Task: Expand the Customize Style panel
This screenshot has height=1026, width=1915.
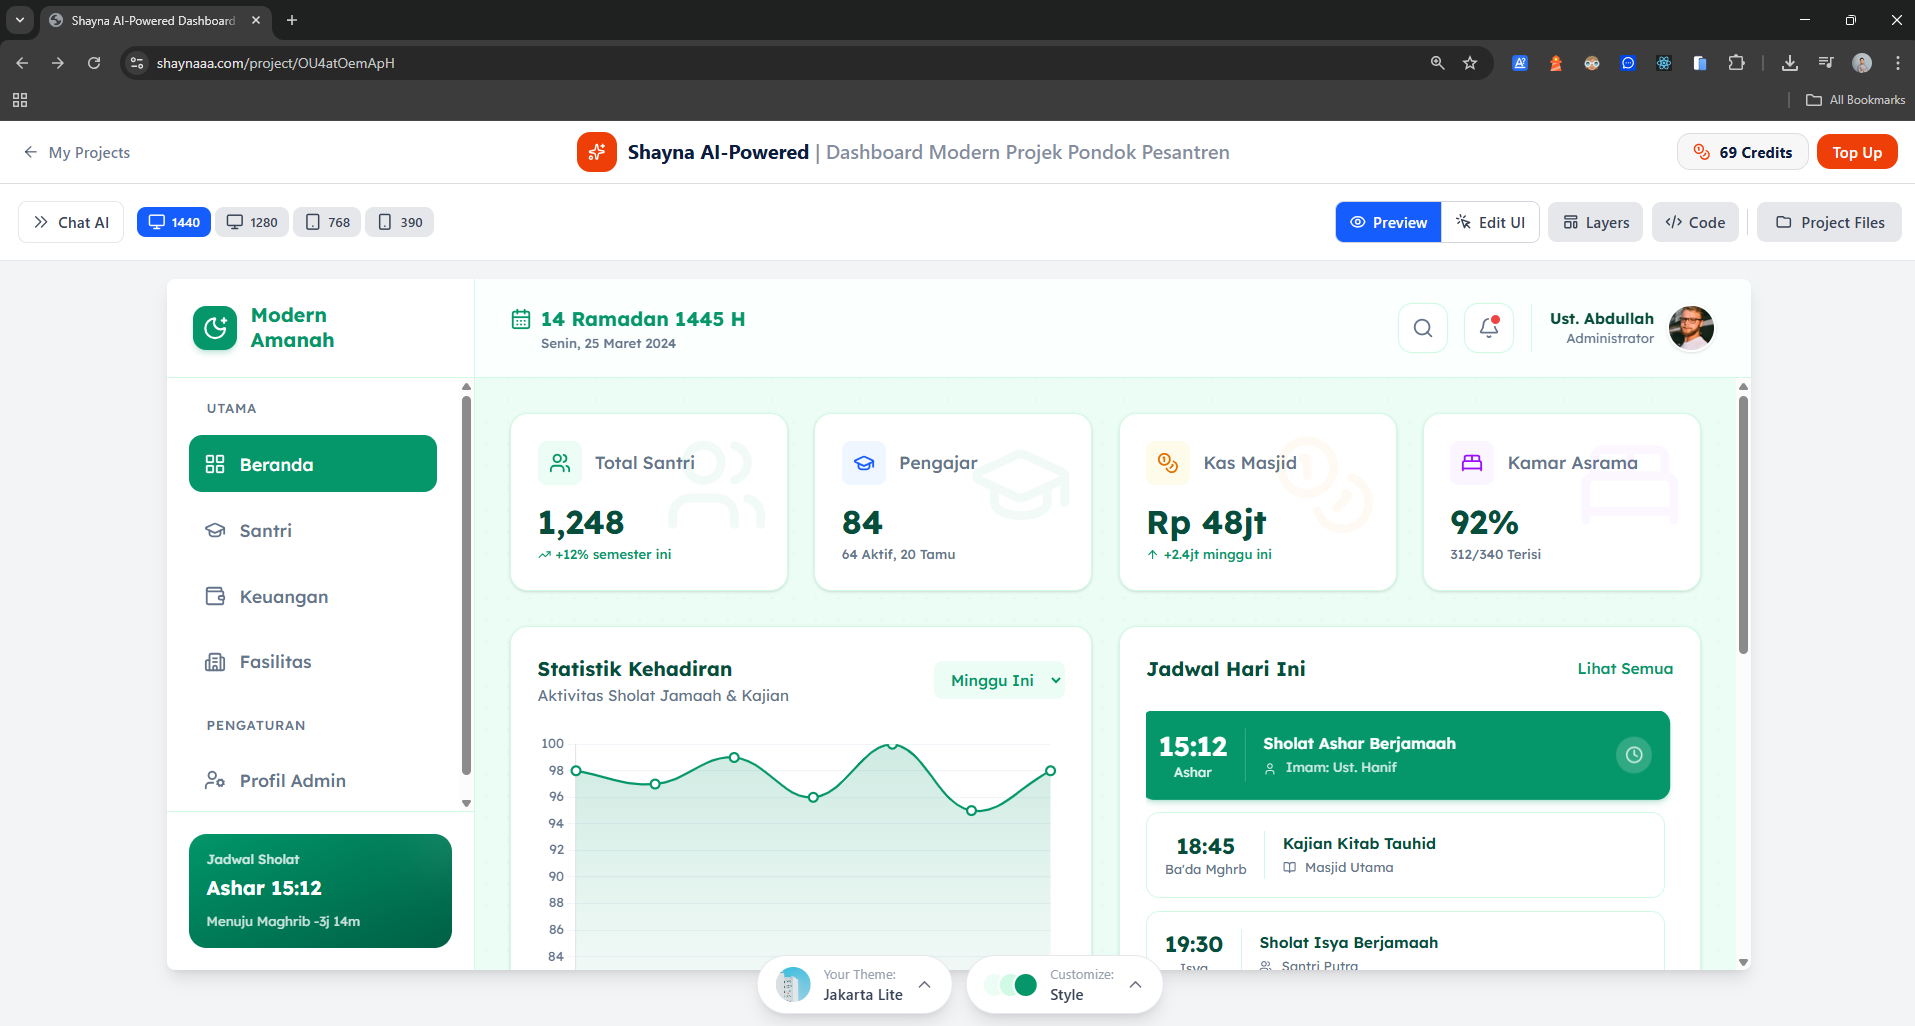Action: [x=1064, y=985]
